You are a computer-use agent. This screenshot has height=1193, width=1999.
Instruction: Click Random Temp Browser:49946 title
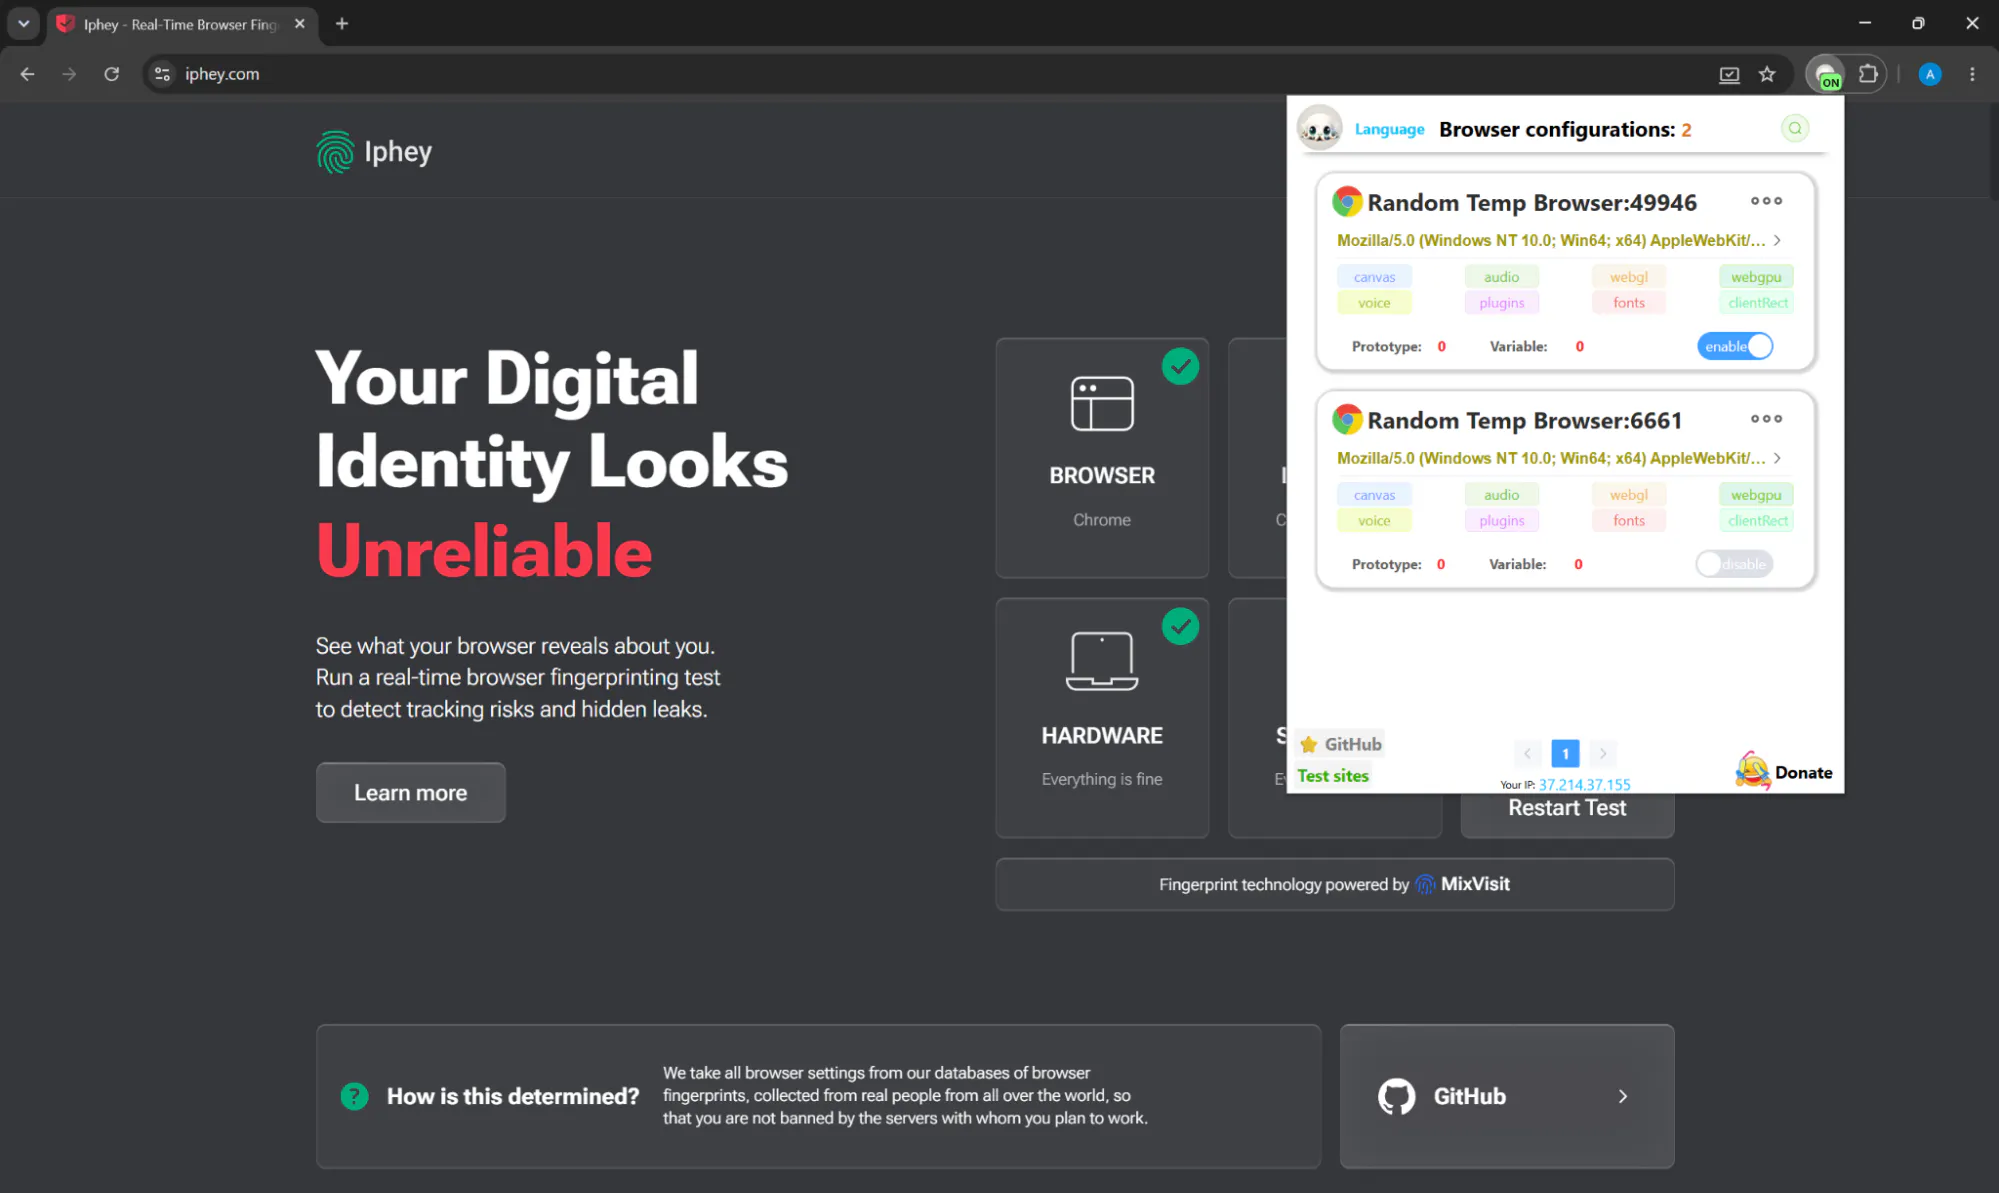point(1532,203)
